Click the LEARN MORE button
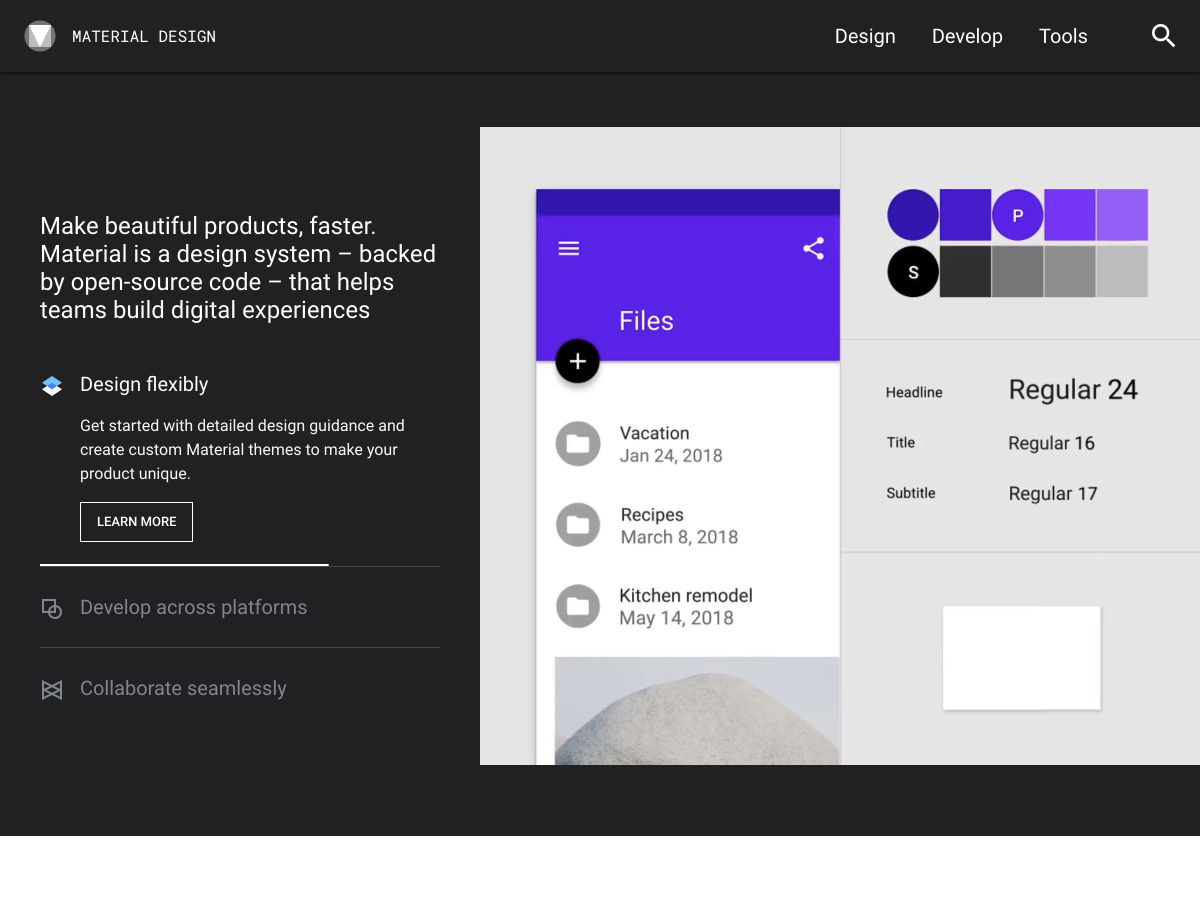This screenshot has height=900, width=1200. 136,522
